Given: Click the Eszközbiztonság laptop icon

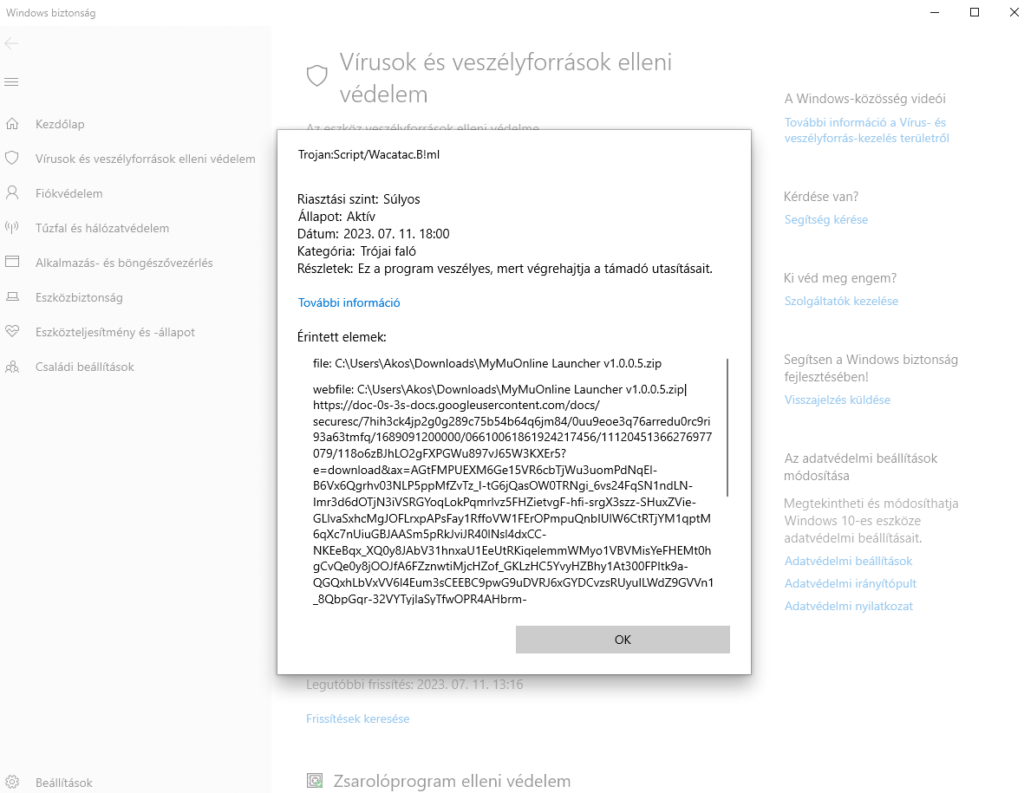Looking at the screenshot, I should coord(13,297).
